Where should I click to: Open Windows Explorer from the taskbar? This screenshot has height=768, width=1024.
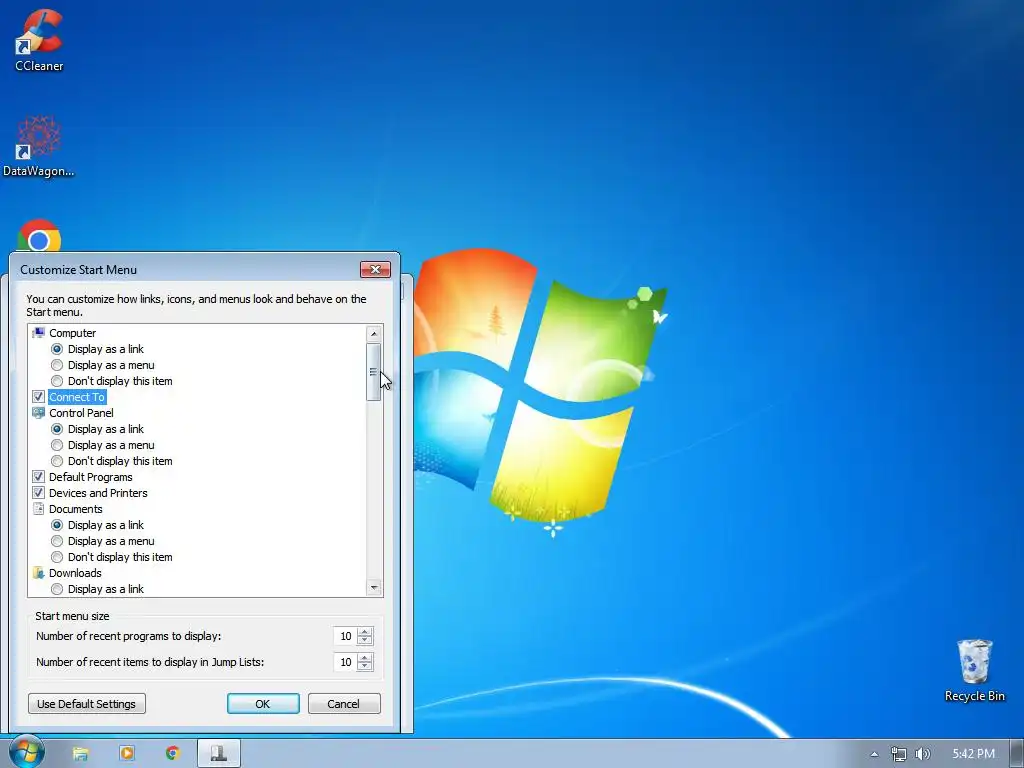point(80,754)
